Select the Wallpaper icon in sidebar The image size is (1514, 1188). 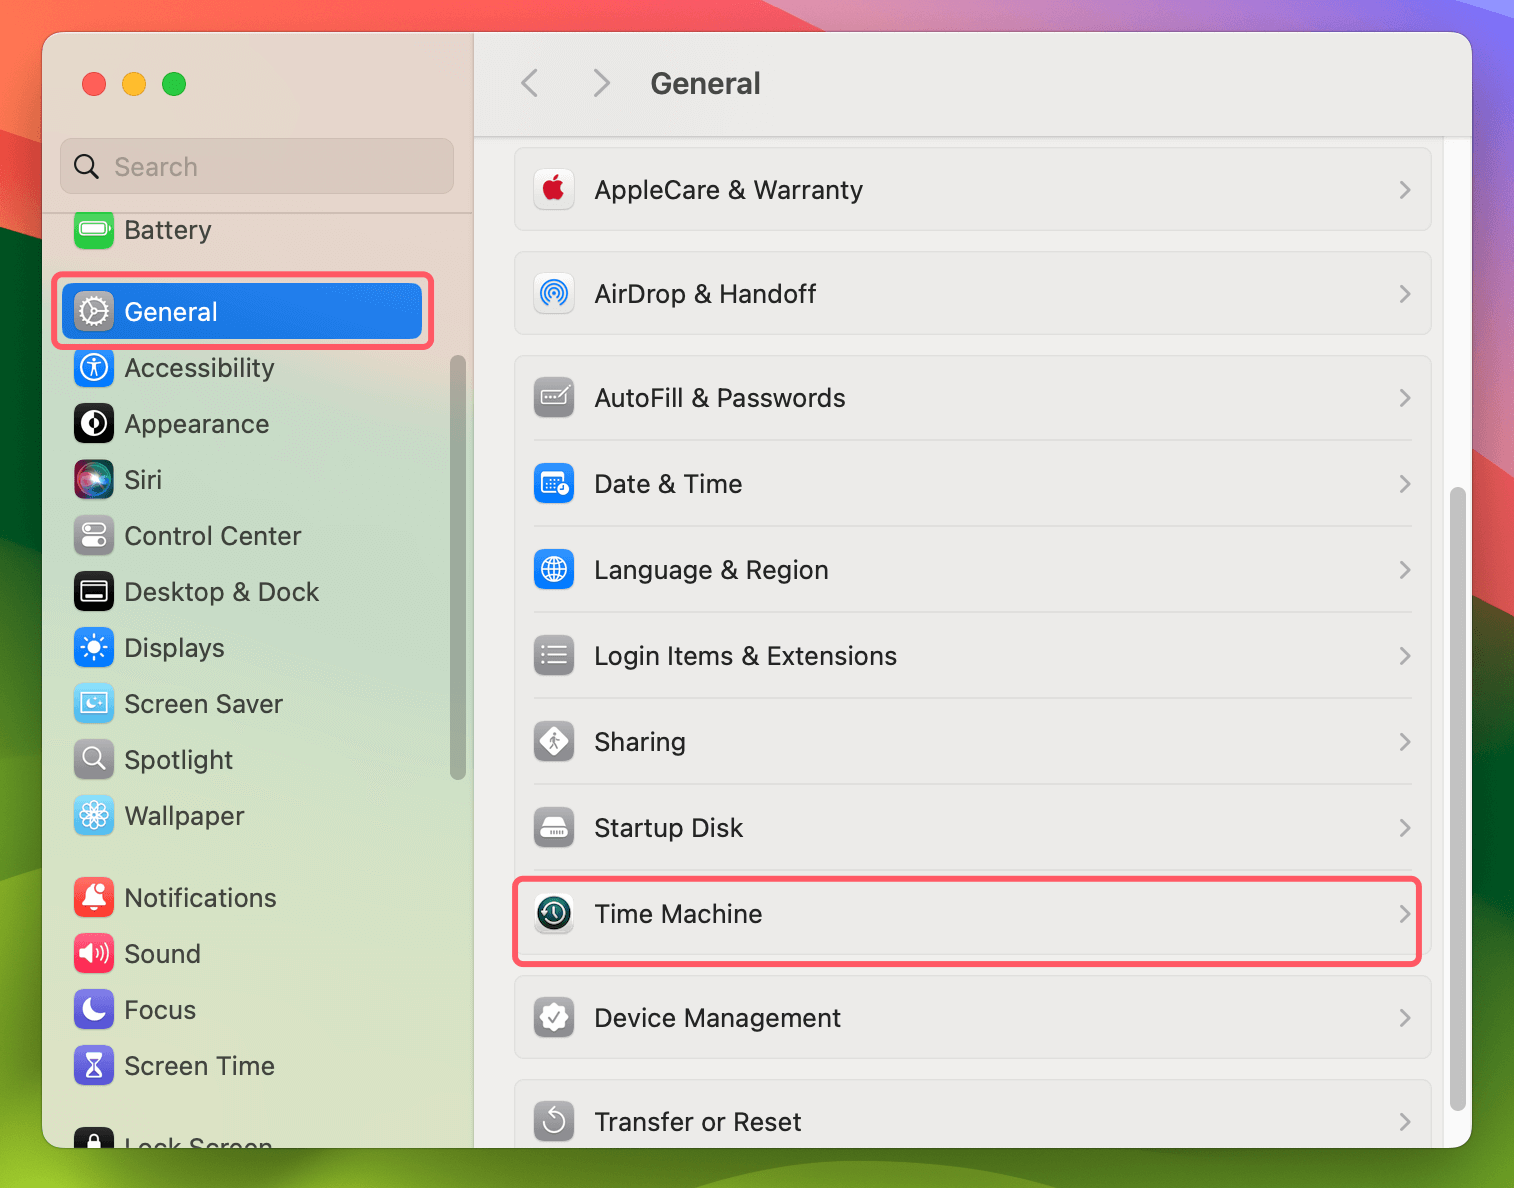93,815
